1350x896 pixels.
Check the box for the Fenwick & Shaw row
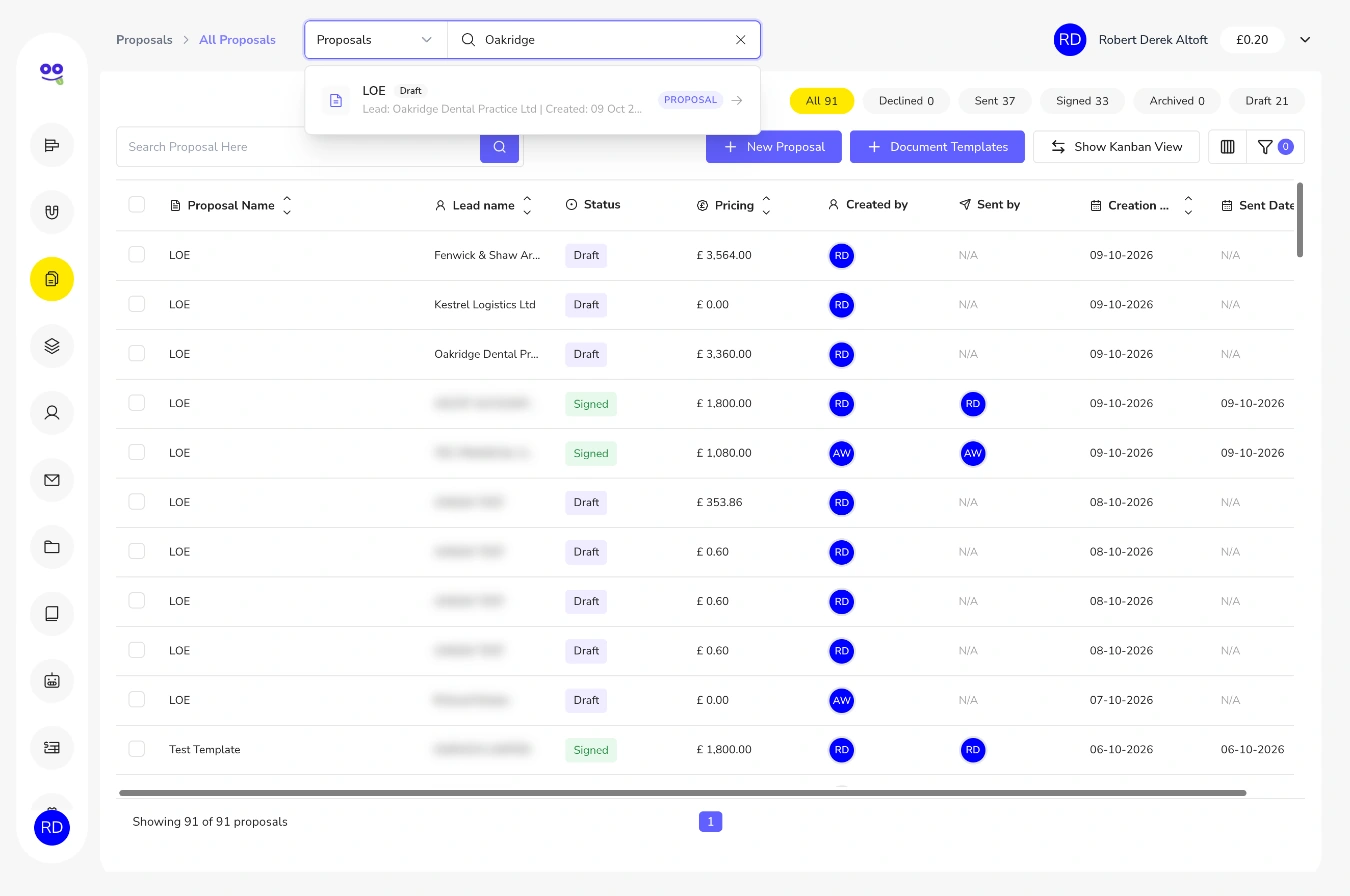tap(137, 255)
